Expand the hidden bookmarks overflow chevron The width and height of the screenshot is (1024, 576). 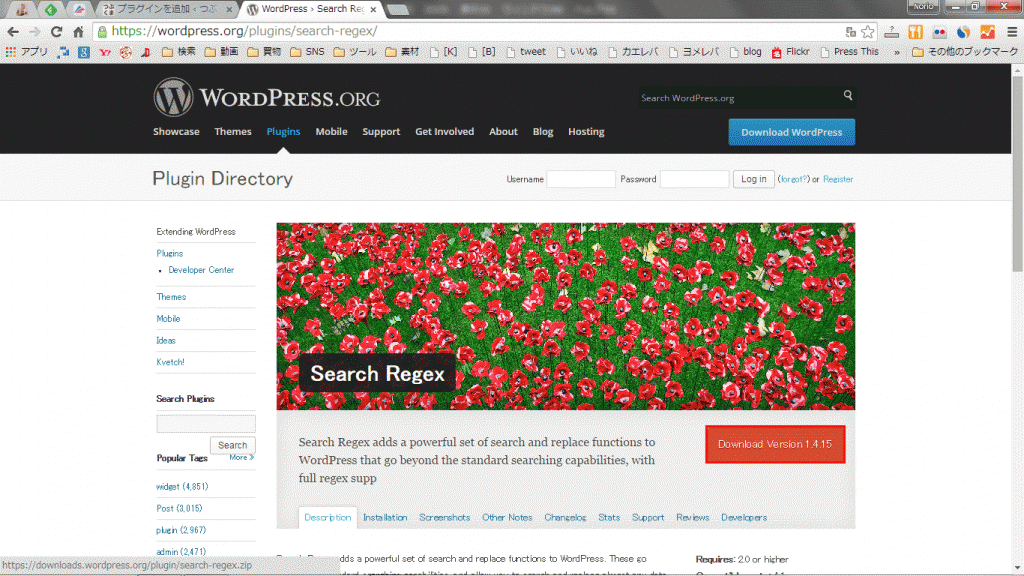click(x=896, y=52)
